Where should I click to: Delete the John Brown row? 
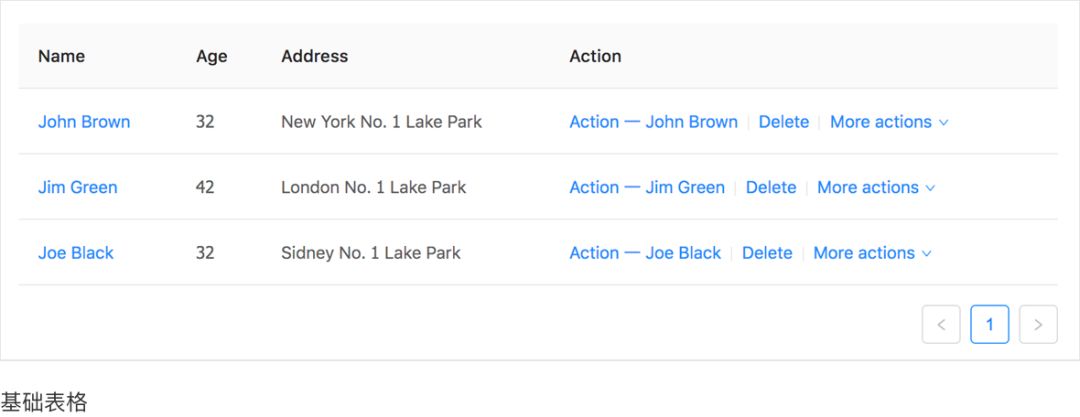[784, 122]
